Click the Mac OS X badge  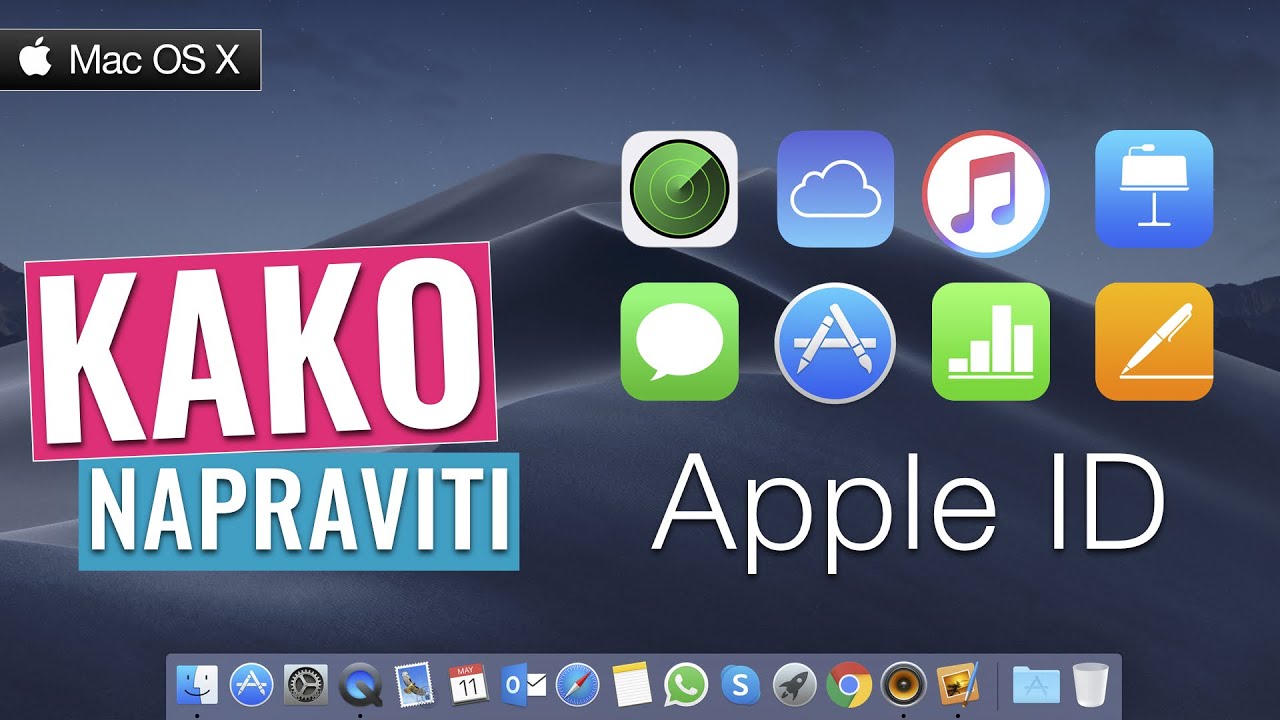coord(130,60)
